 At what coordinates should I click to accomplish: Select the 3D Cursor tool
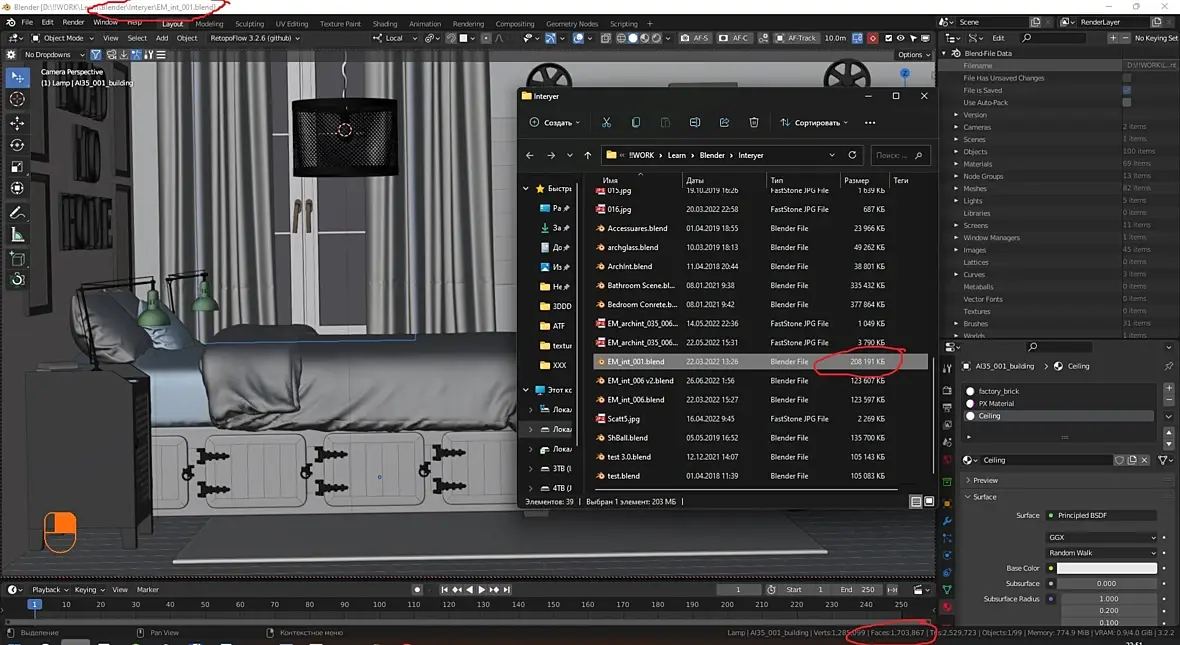(17, 99)
